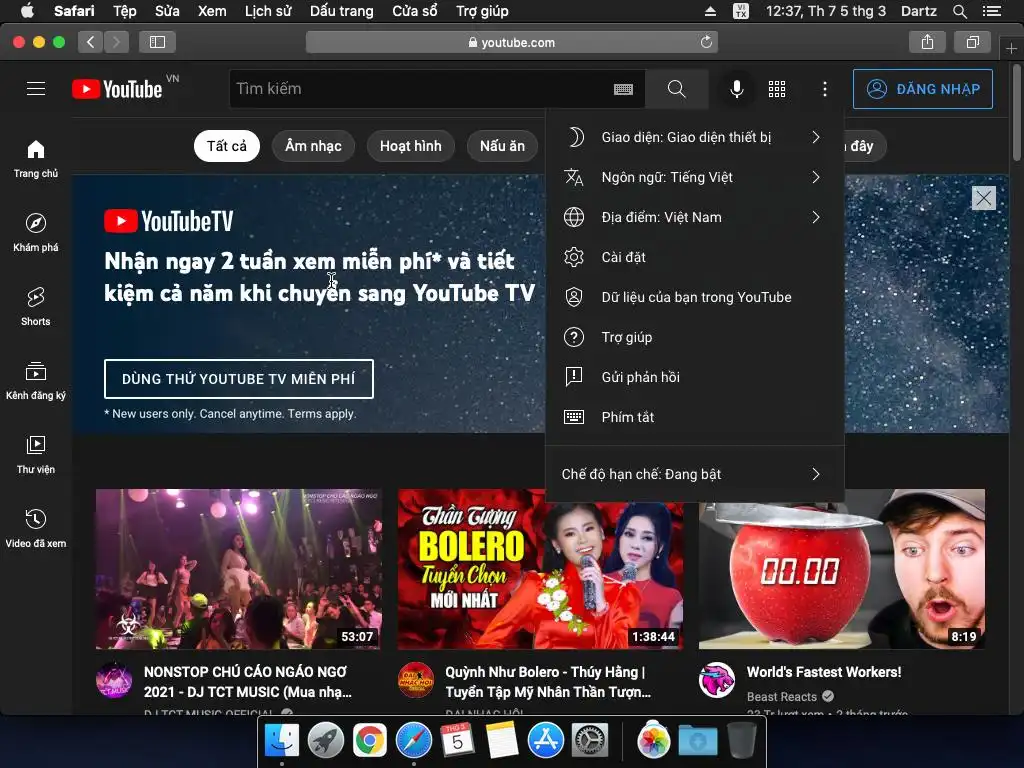Open Safari Tệp menu

point(125,11)
